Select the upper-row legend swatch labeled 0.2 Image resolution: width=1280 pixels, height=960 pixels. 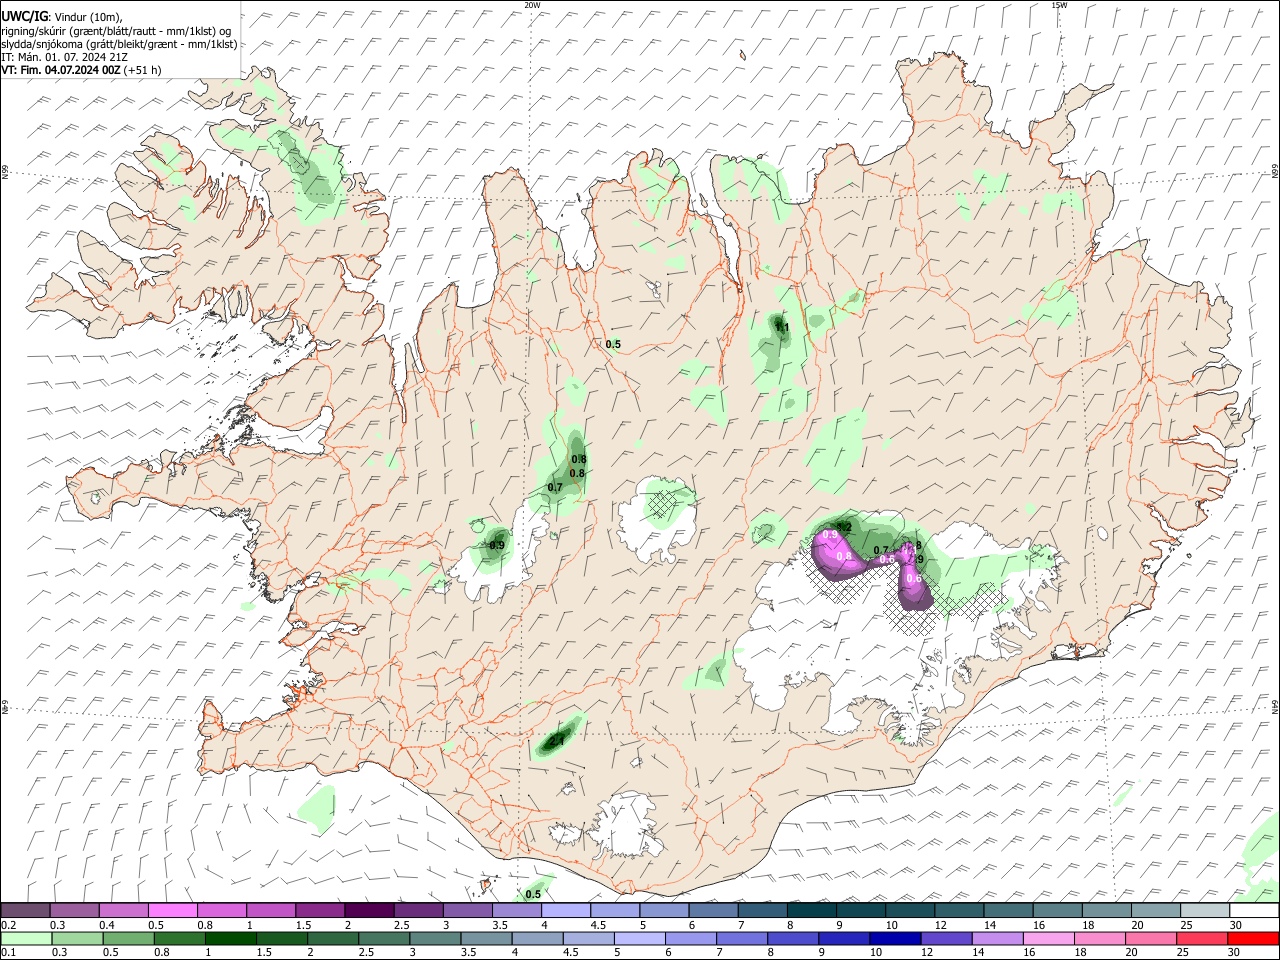tap(25, 911)
